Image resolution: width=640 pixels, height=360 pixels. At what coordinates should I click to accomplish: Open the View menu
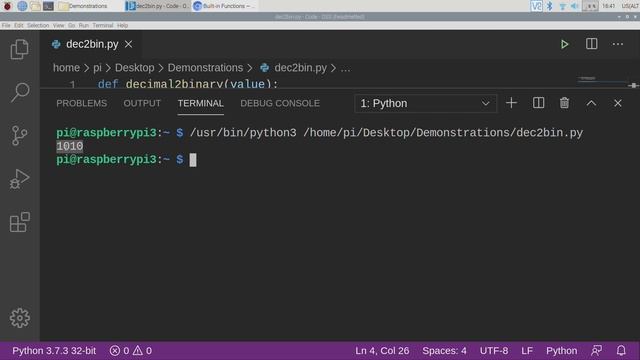[x=58, y=25]
